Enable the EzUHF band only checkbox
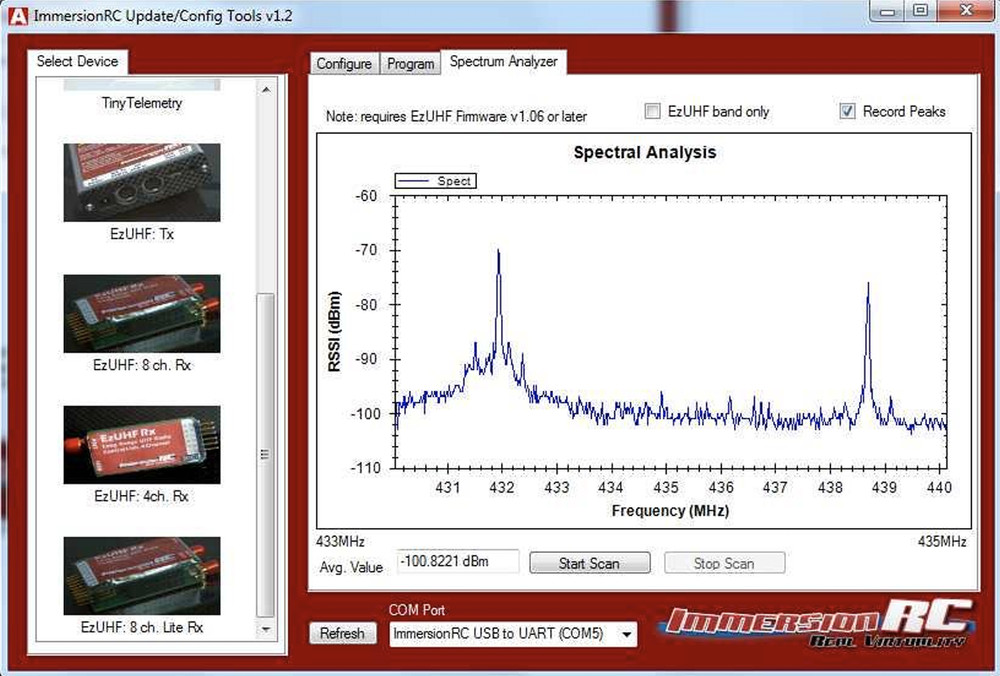 click(654, 111)
